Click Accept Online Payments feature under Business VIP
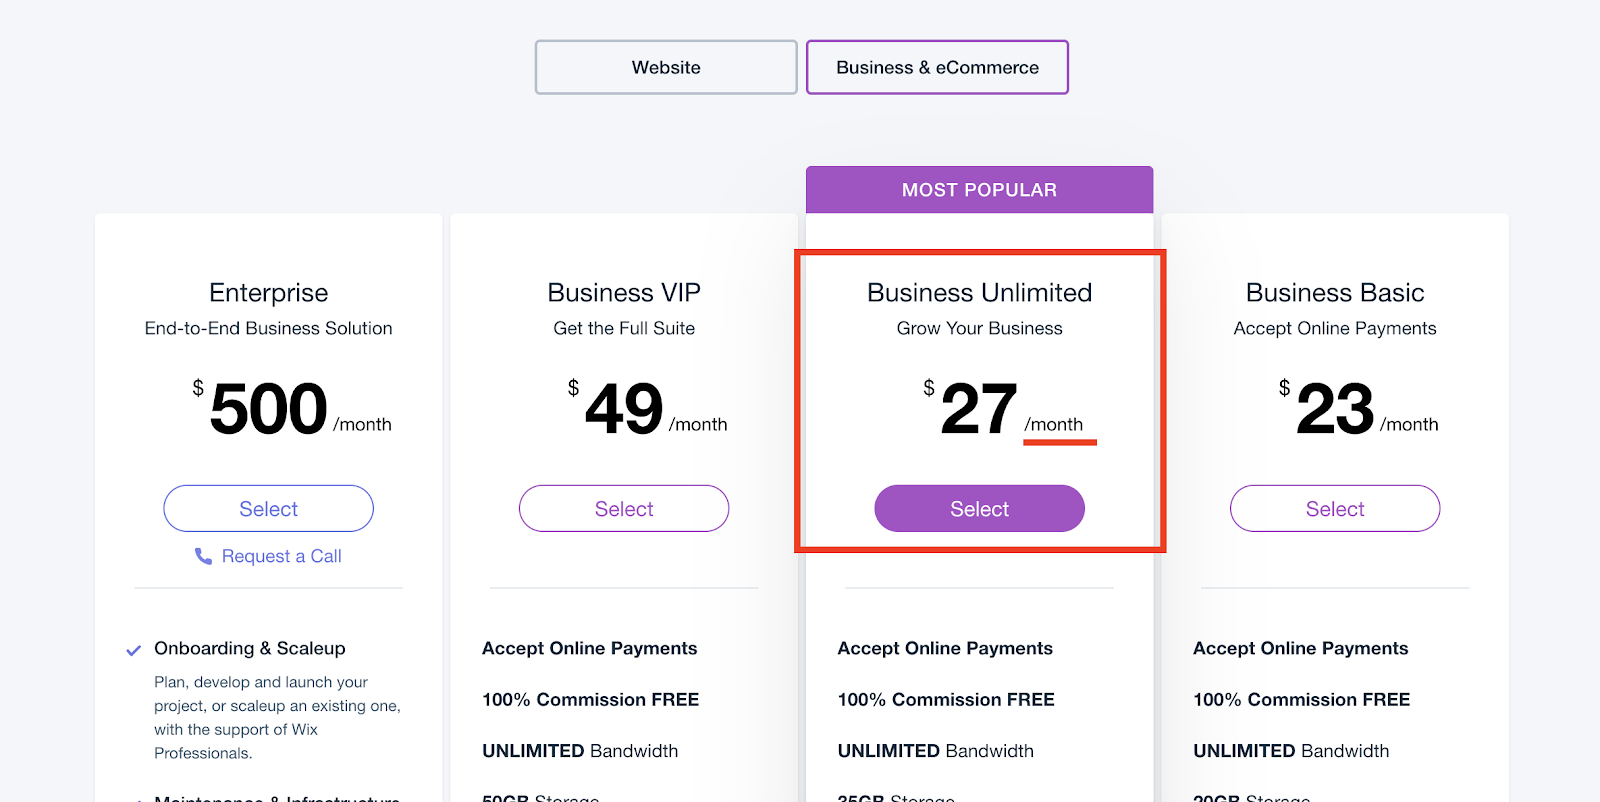The width and height of the screenshot is (1600, 802). (590, 648)
